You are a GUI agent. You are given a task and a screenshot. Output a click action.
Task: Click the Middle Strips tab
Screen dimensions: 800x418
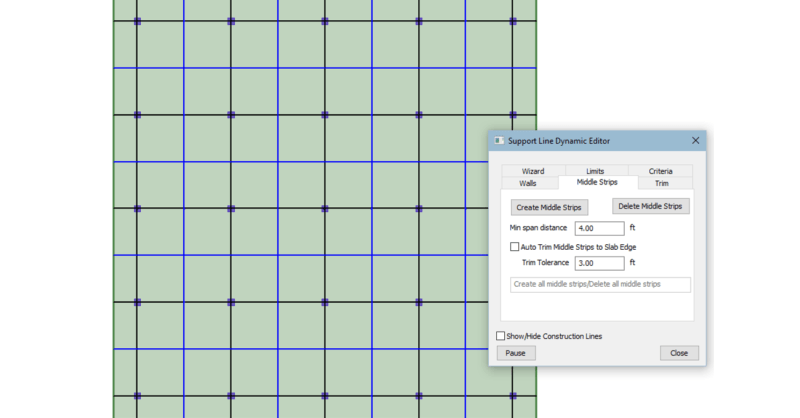point(596,183)
